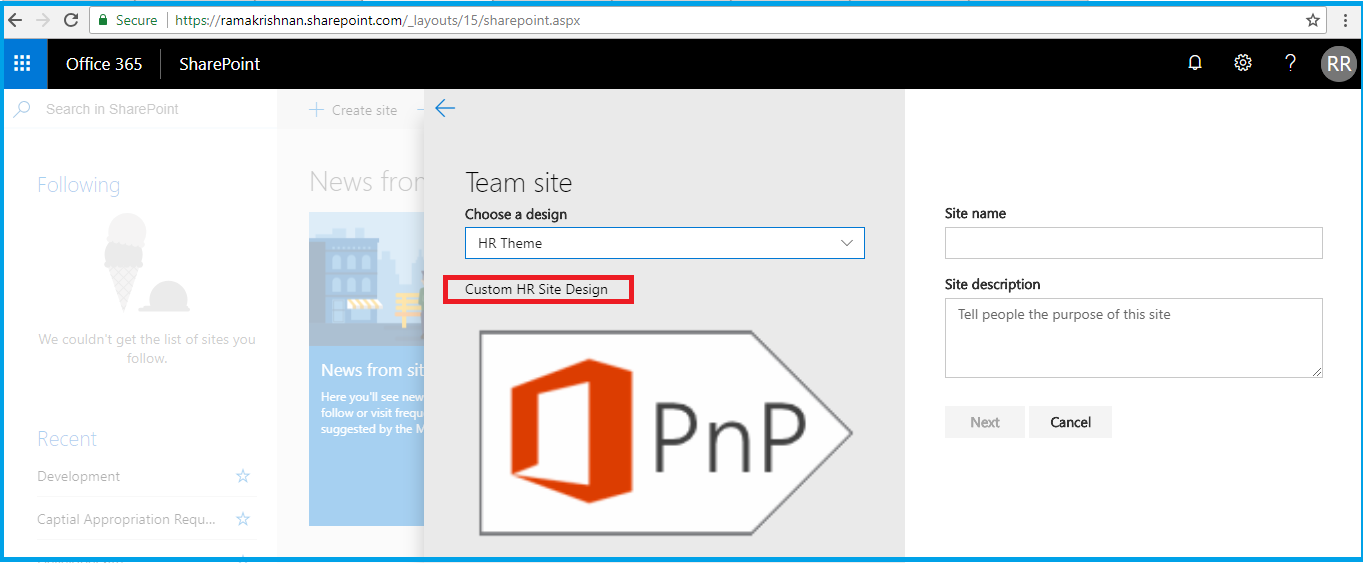Open the Office 365 app launcher waffle

(x=22, y=64)
